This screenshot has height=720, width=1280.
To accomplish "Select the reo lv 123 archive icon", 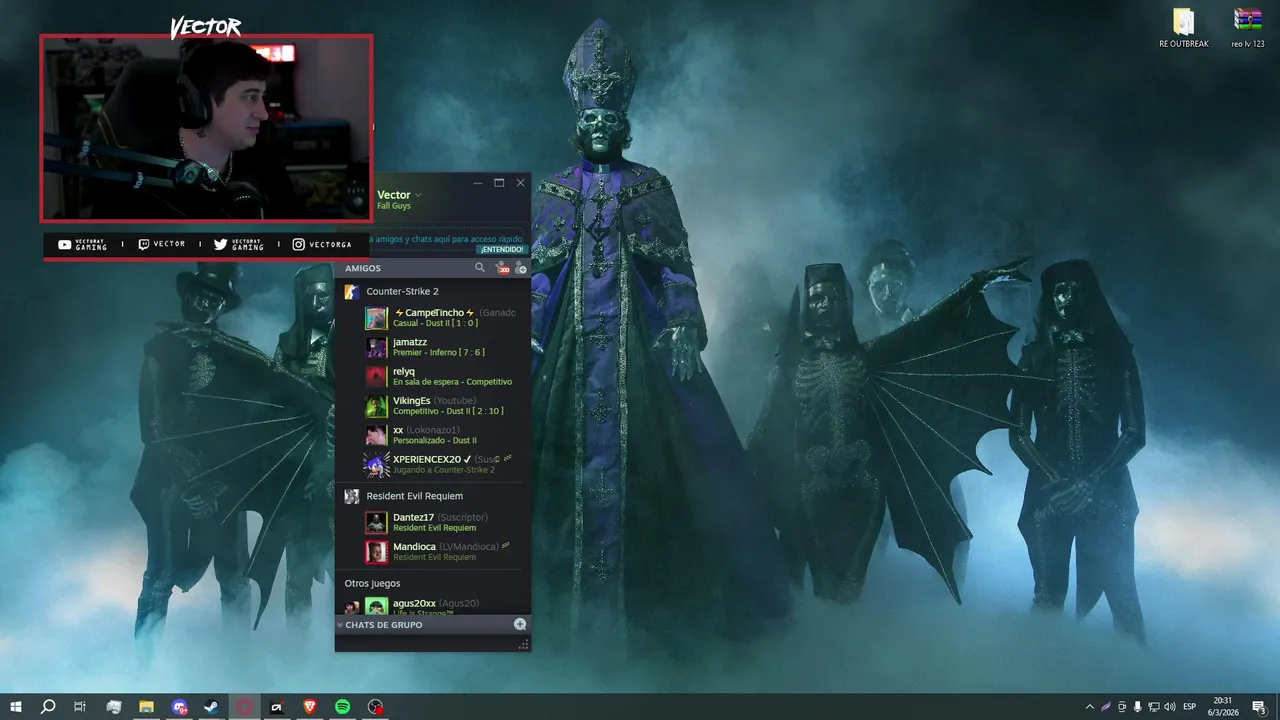I will coord(1248,28).
